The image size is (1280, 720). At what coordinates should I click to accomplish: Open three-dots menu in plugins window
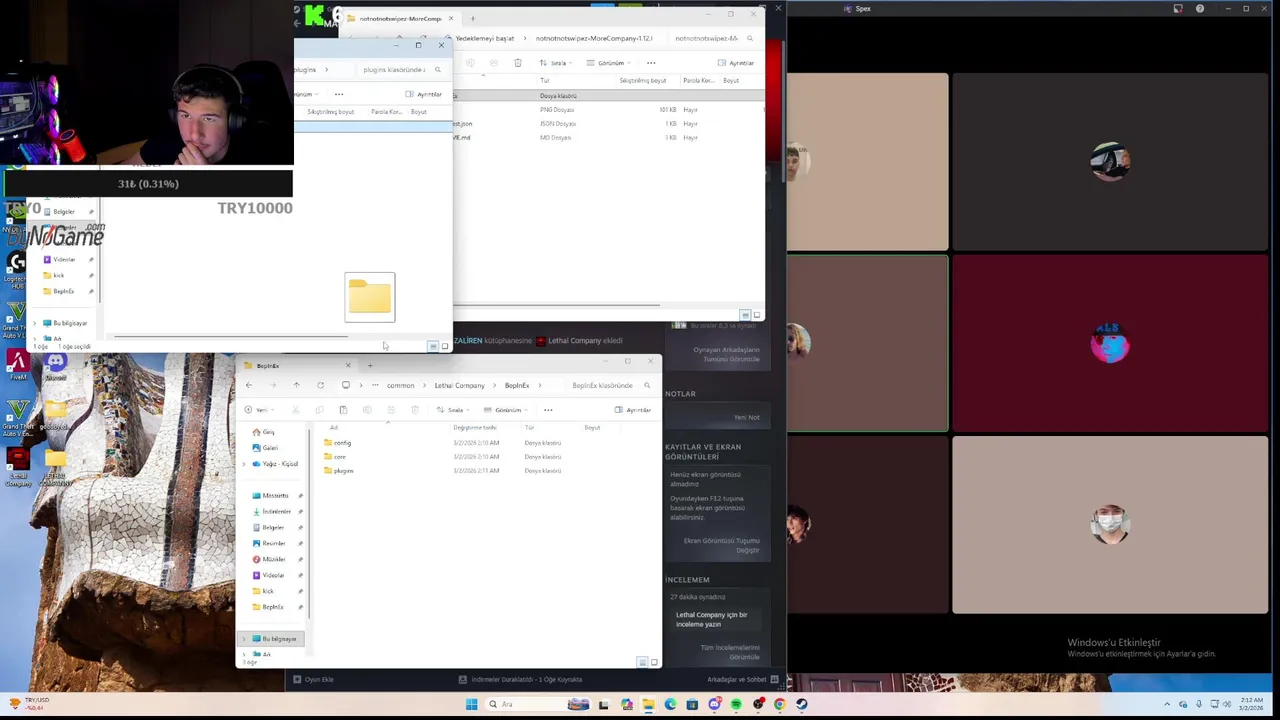pyautogui.click(x=339, y=94)
